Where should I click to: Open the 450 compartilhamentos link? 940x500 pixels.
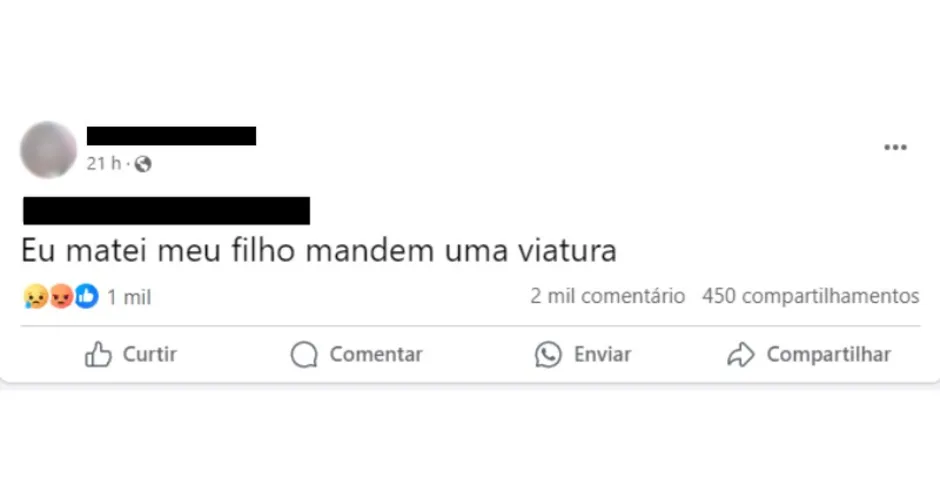[811, 296]
